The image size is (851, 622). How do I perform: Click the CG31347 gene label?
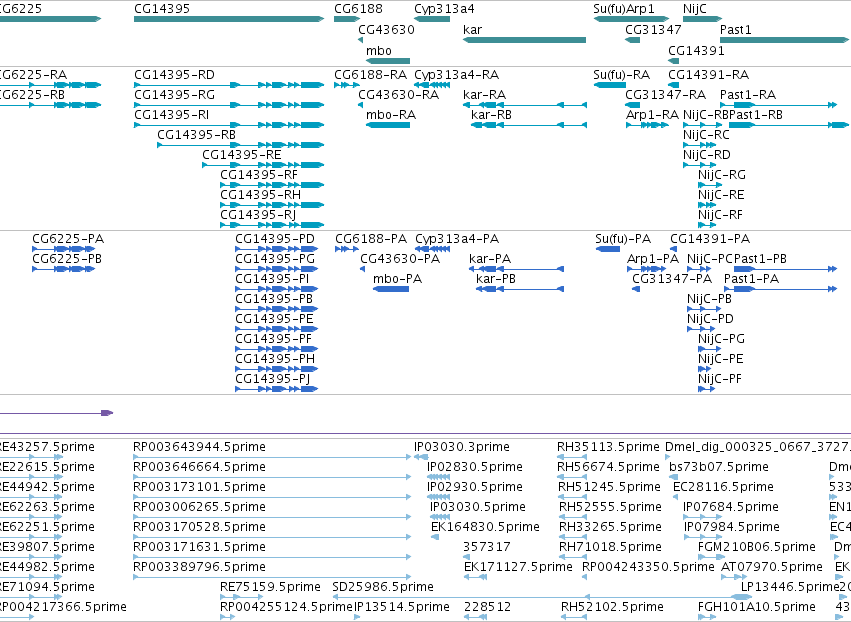[x=653, y=29]
